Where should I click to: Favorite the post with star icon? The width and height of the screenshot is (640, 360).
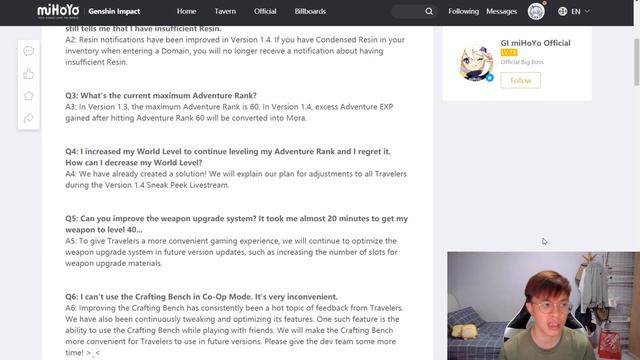[x=29, y=96]
